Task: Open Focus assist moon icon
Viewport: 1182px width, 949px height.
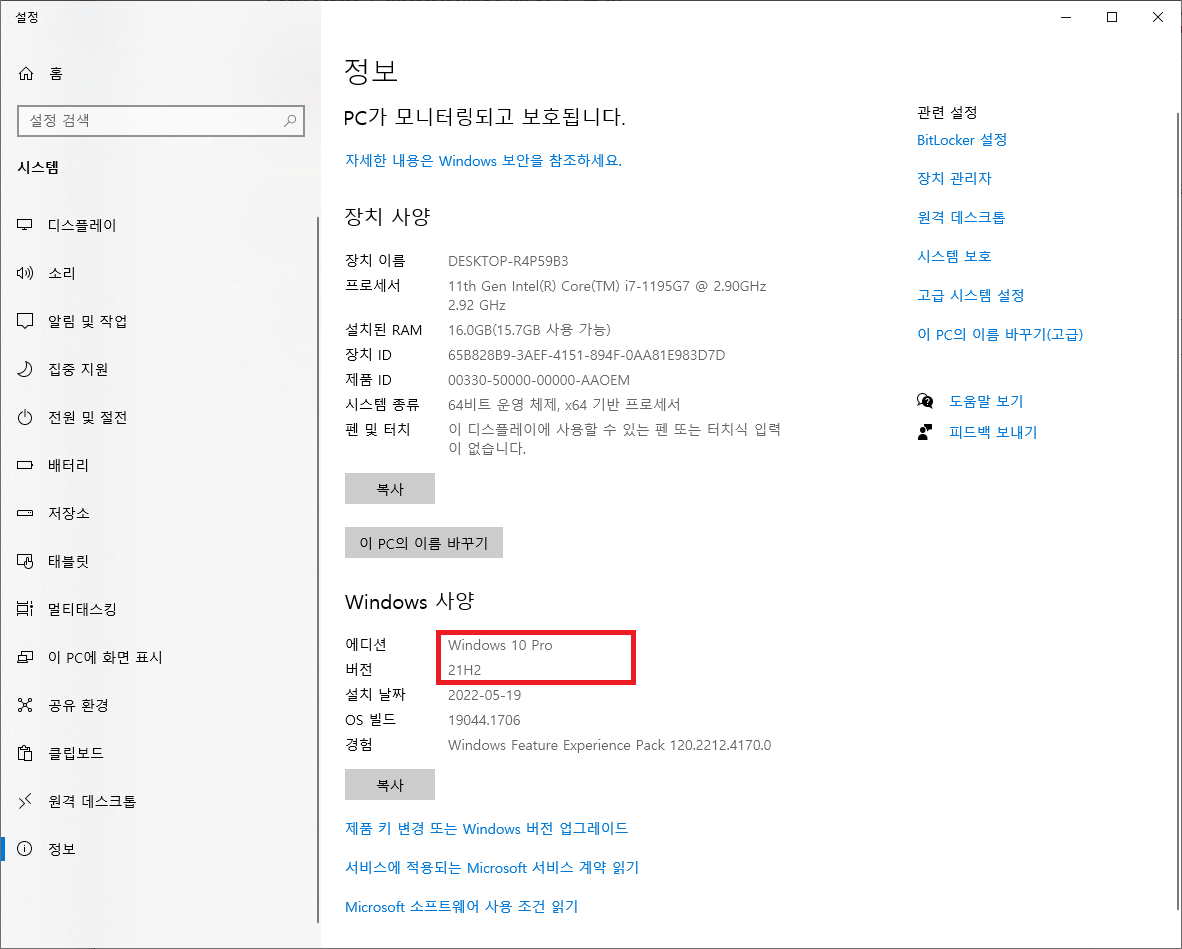Action: 26,369
